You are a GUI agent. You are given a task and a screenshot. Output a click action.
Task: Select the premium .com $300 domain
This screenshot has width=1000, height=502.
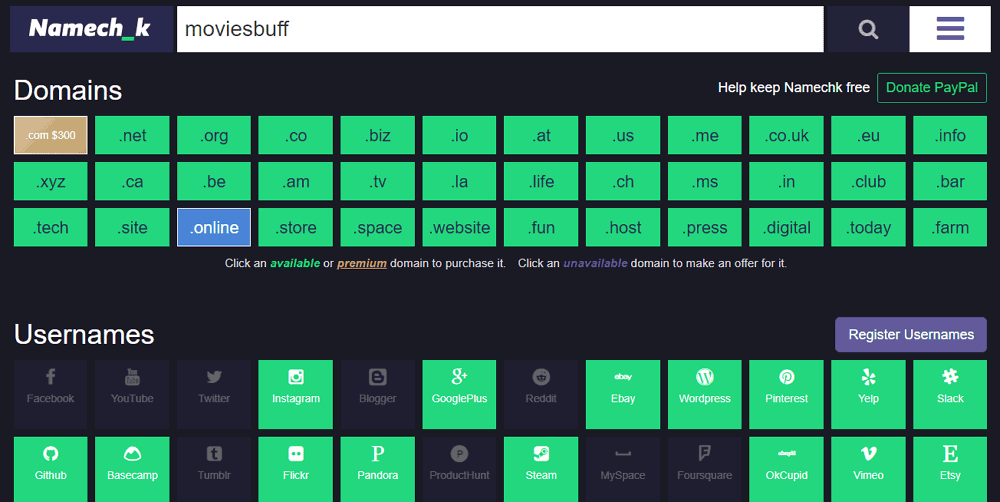coord(51,135)
